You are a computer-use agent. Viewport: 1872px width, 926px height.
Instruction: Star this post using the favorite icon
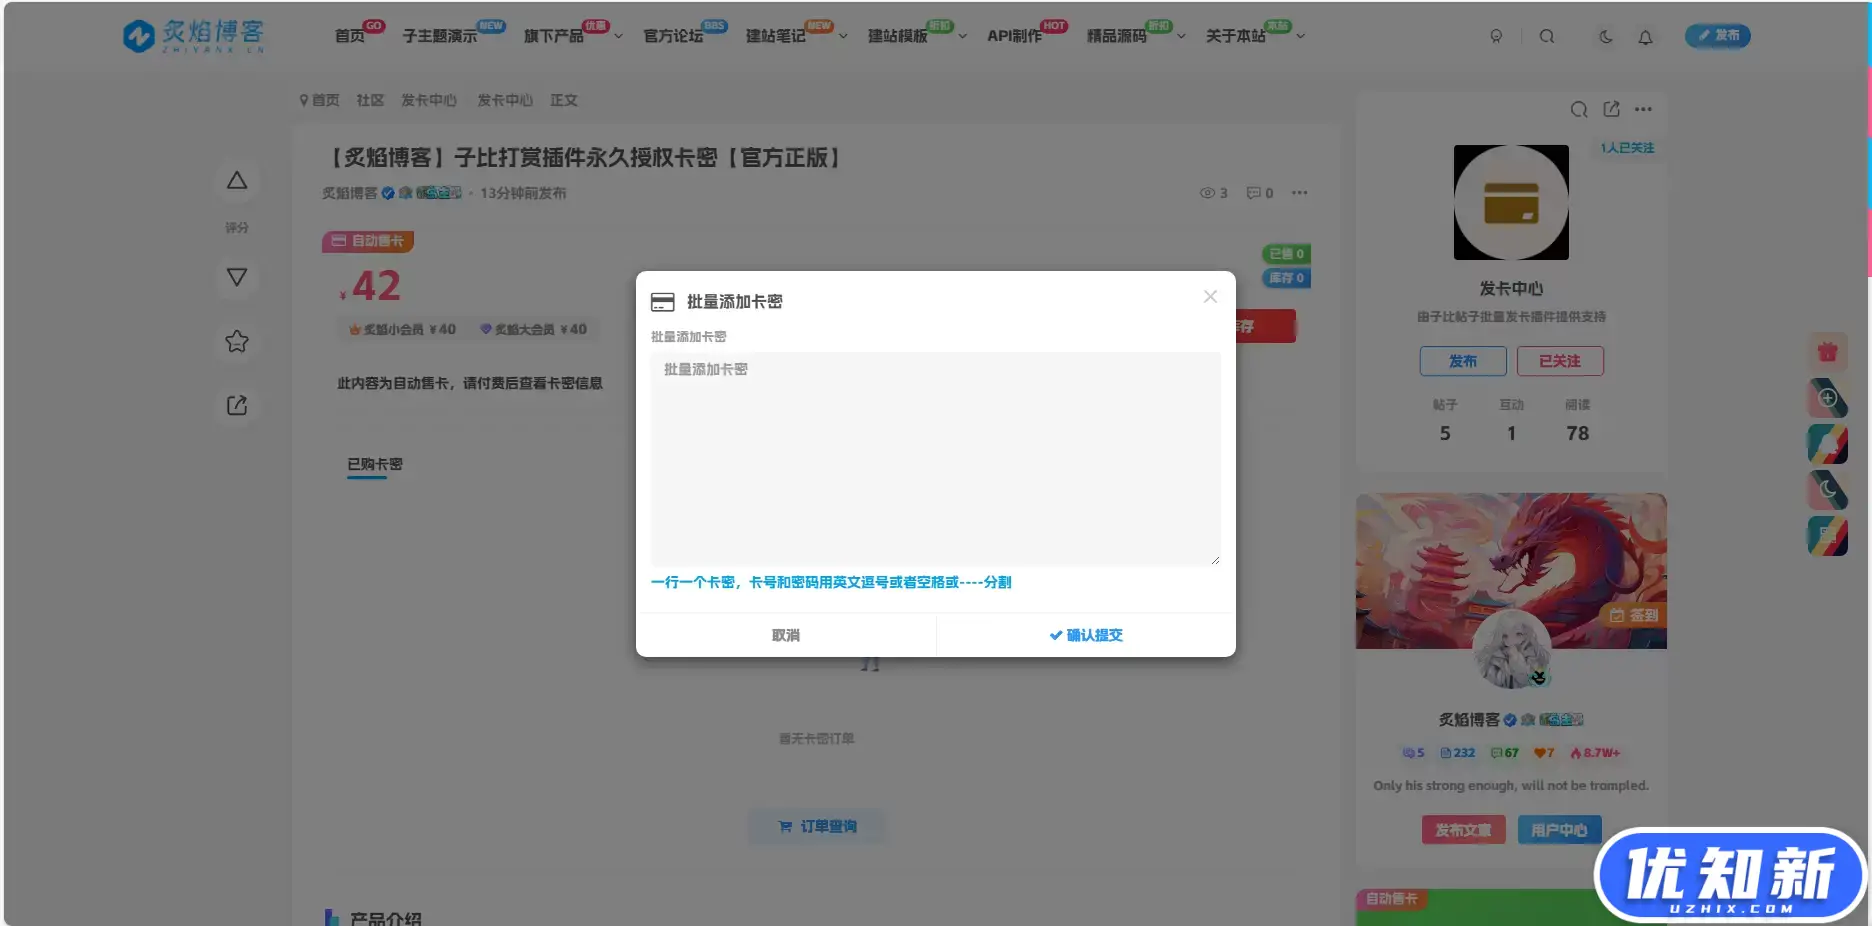pyautogui.click(x=236, y=341)
